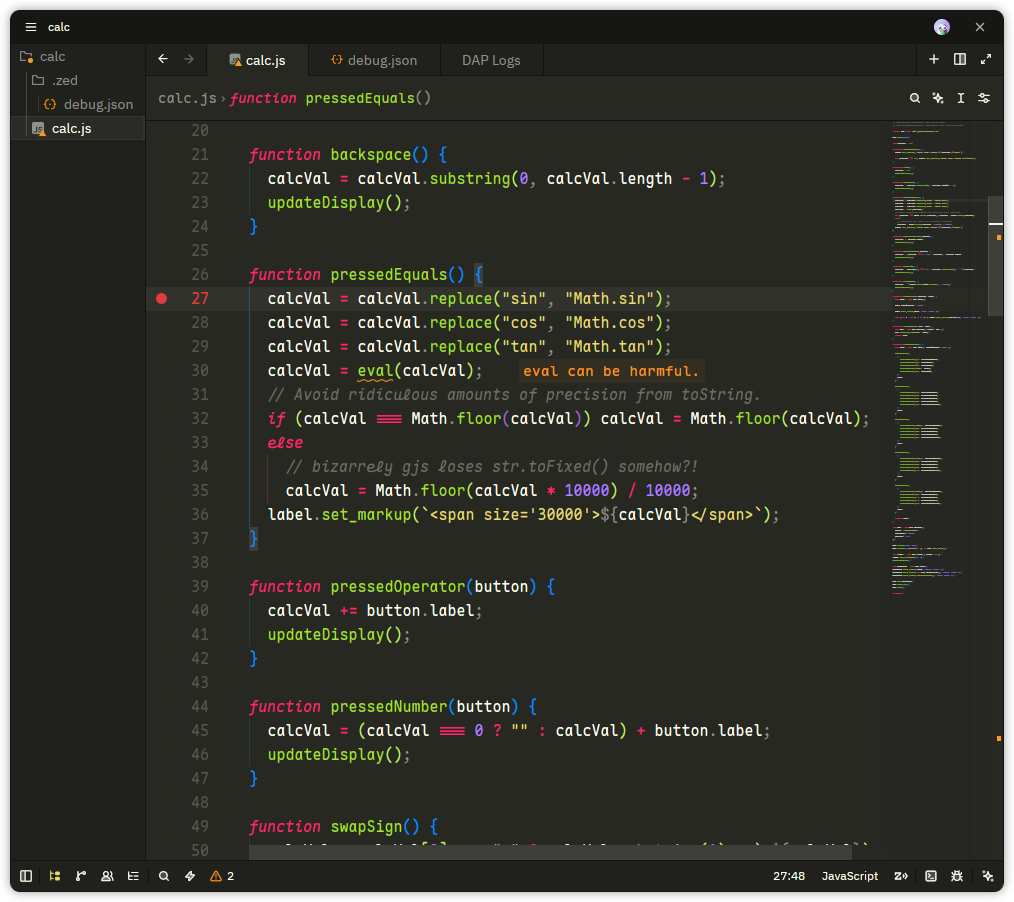Open edit prediction Zed icon menu
Image resolution: width=1014 pixels, height=902 pixels.
pos(901,876)
